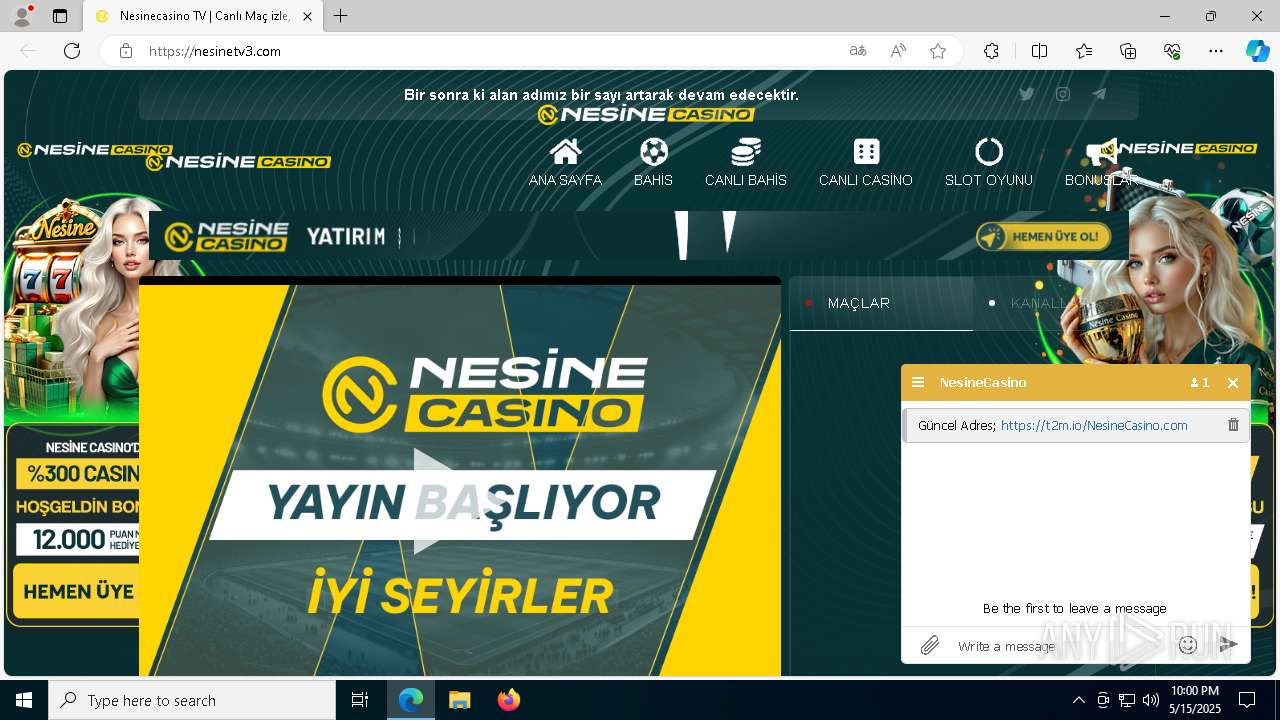Screen dimensions: 1280x720
Task: Open the ANA SAYFA home icon
Action: coord(565,152)
